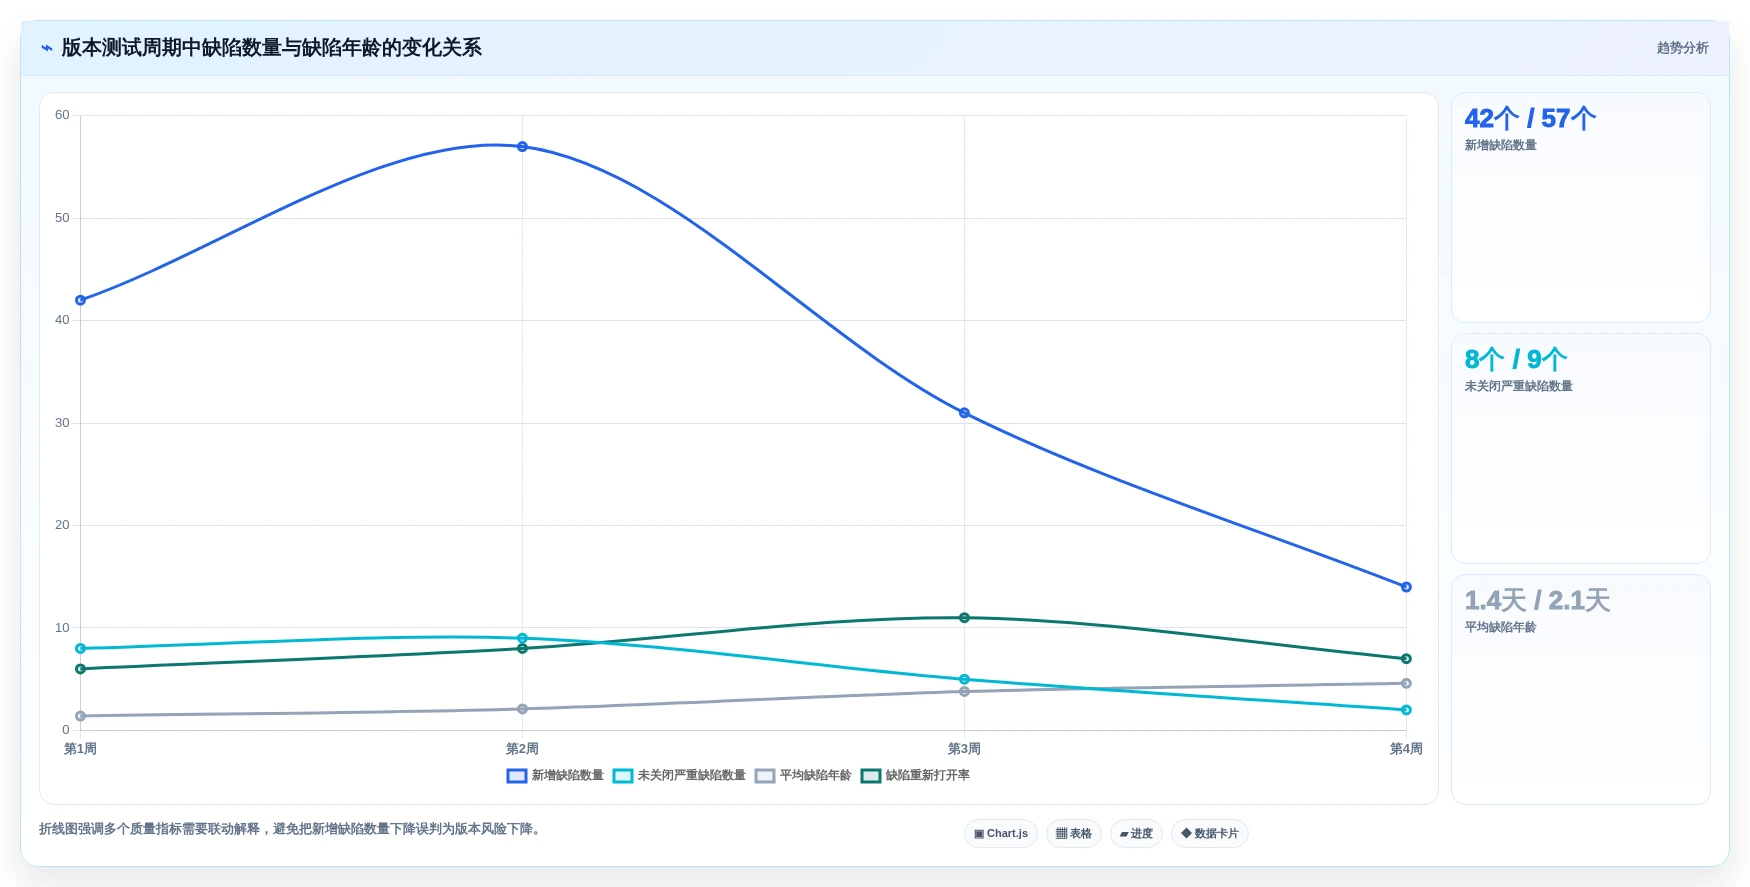Screen dimensions: 1750x887
Task: Click the 60 y-axis tick label
Action: [62, 115]
